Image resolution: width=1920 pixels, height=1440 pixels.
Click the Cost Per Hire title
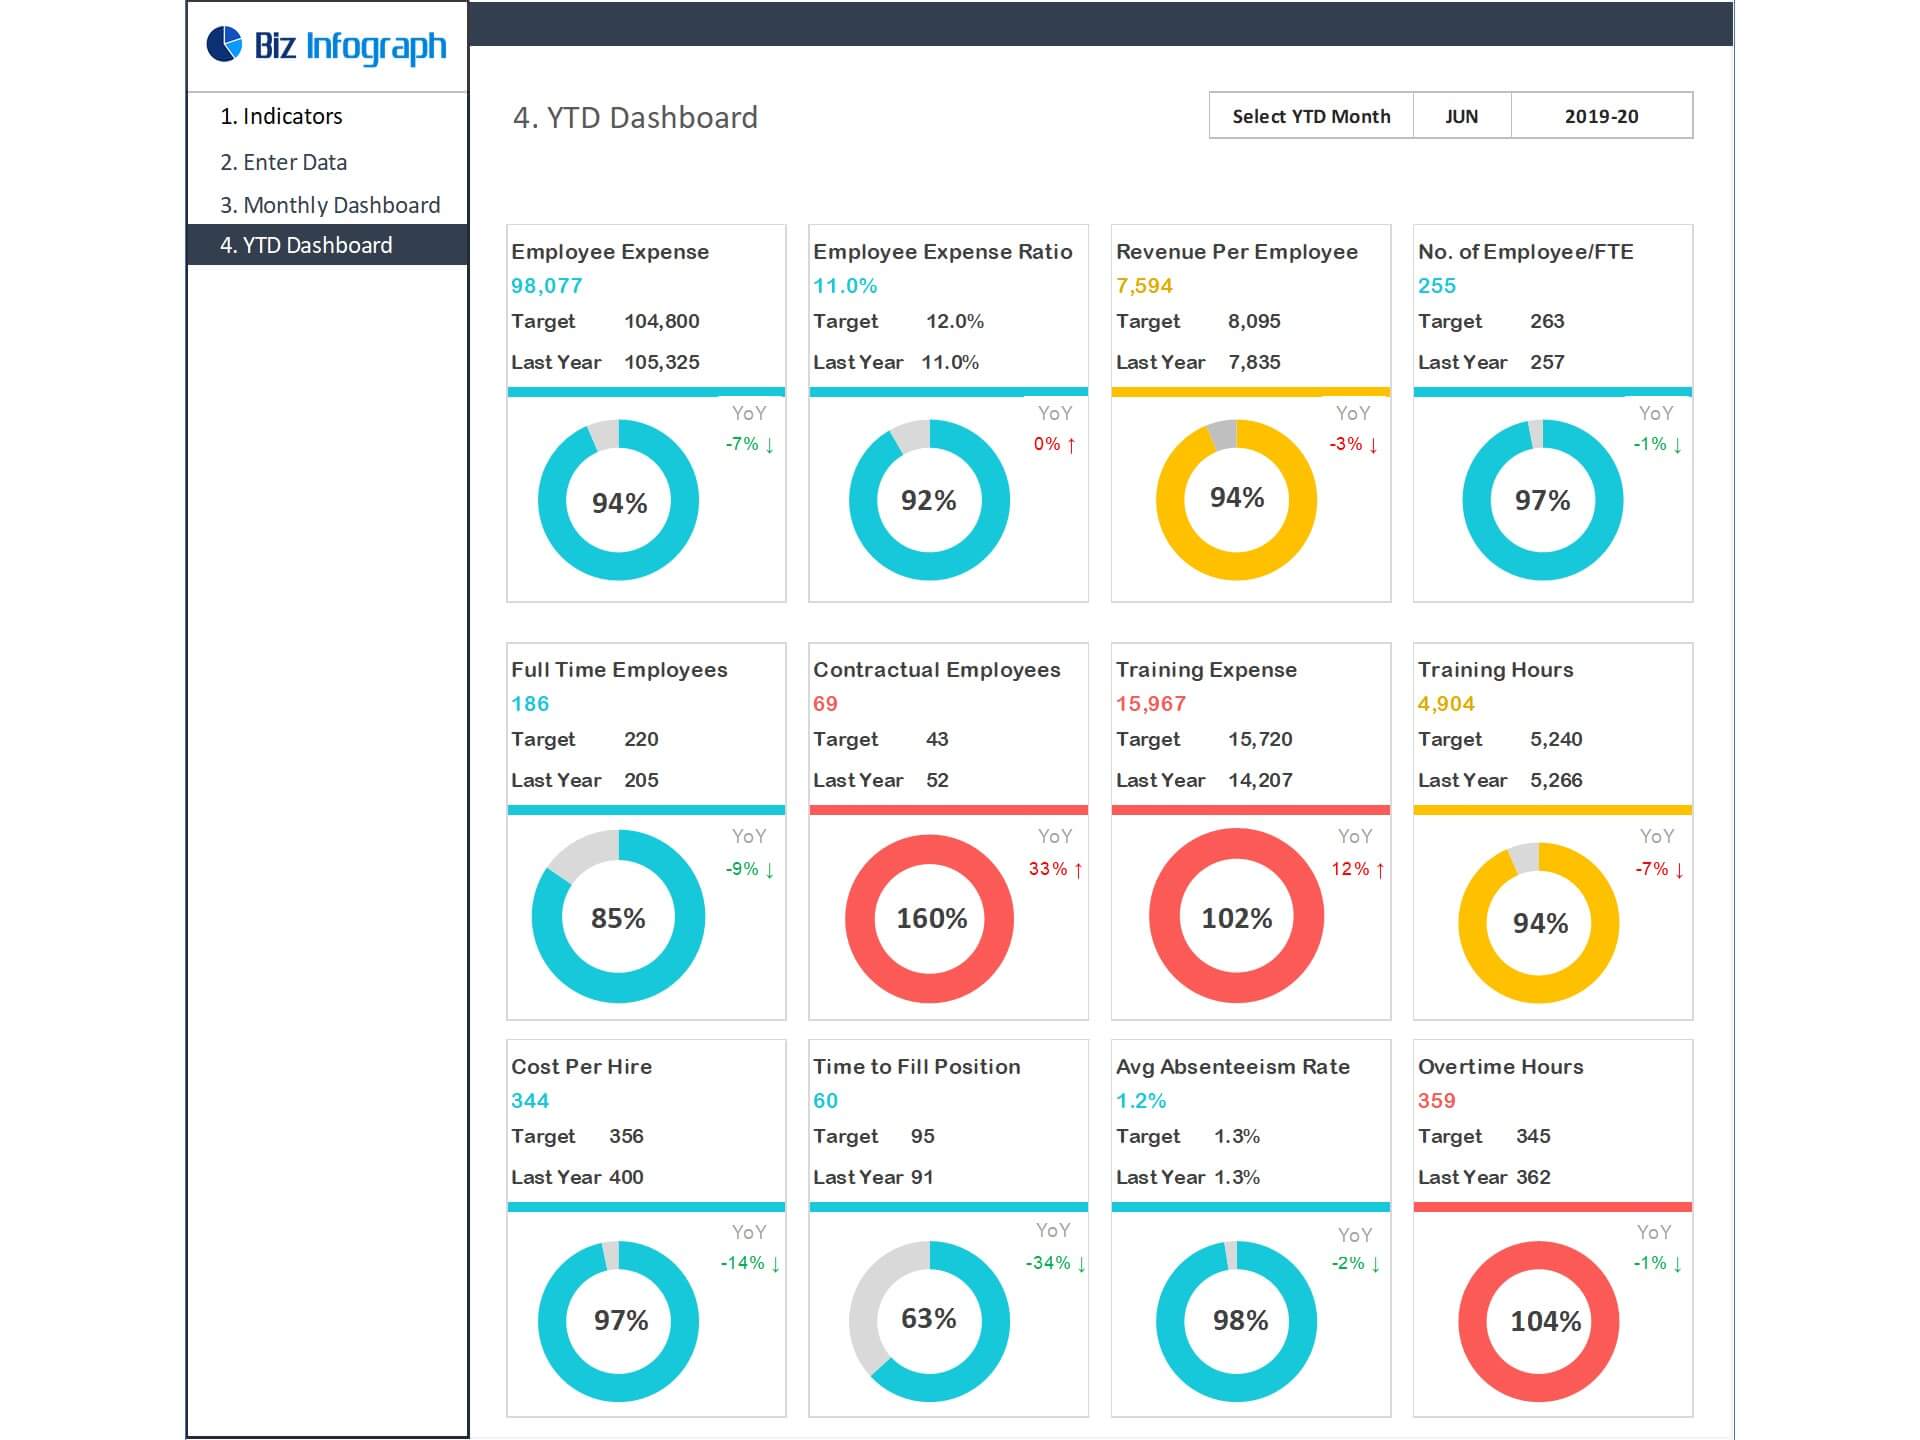[581, 1067]
